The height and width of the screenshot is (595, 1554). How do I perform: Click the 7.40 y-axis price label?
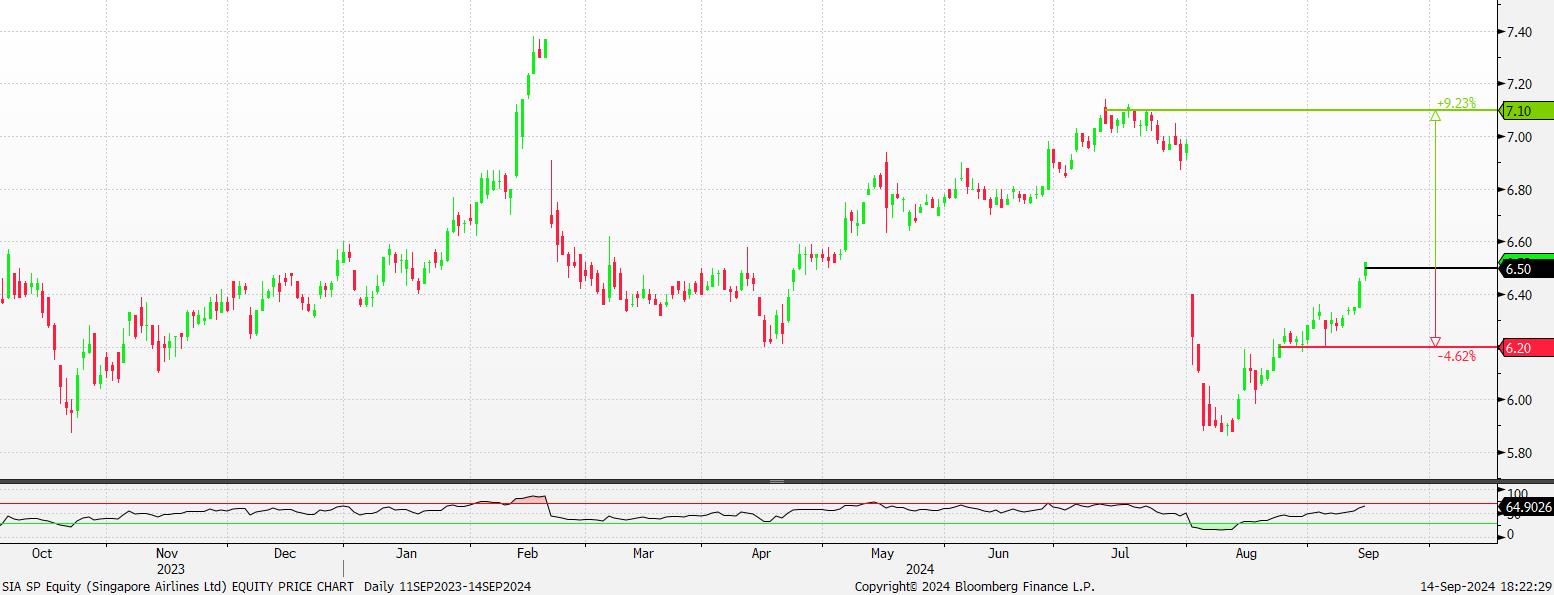(x=1520, y=32)
